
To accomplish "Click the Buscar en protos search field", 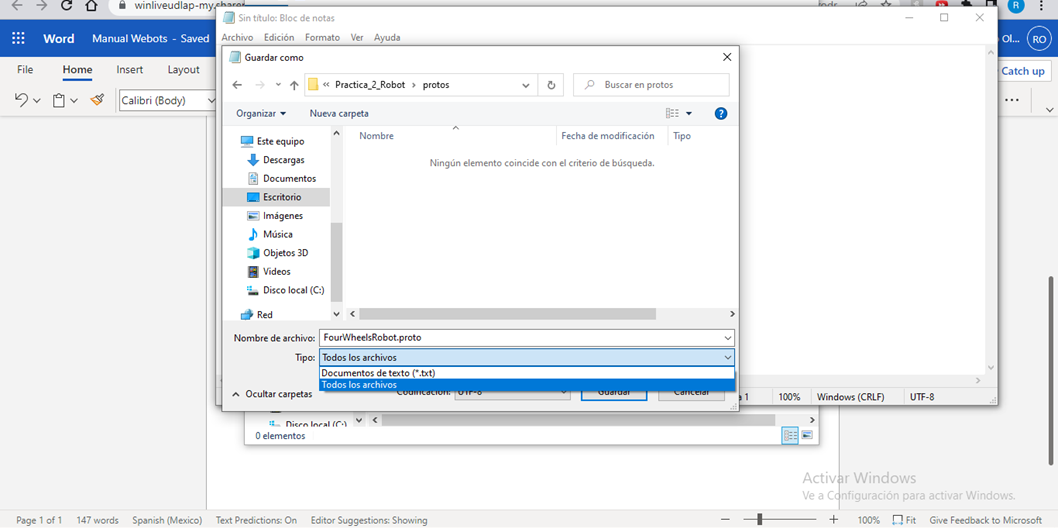I will click(x=651, y=85).
